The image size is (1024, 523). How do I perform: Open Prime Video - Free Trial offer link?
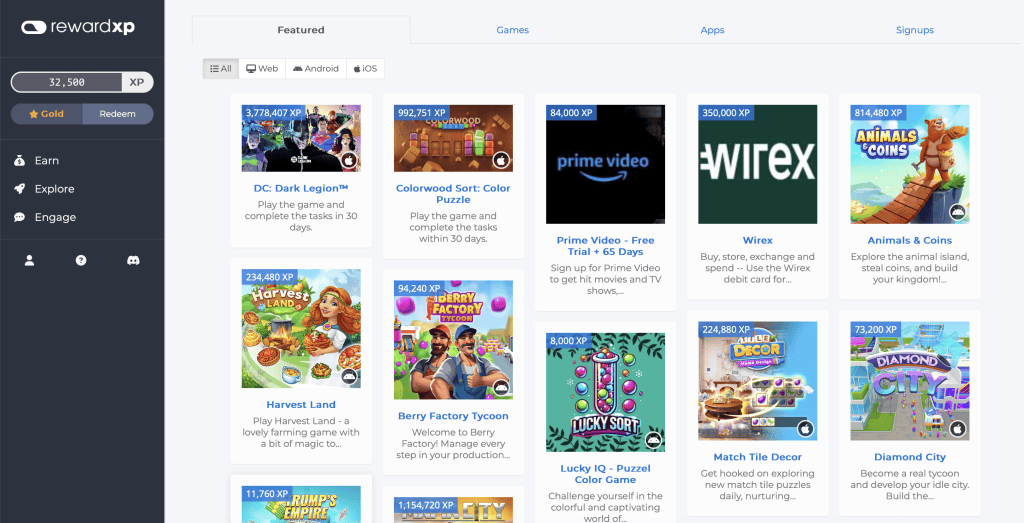605,246
